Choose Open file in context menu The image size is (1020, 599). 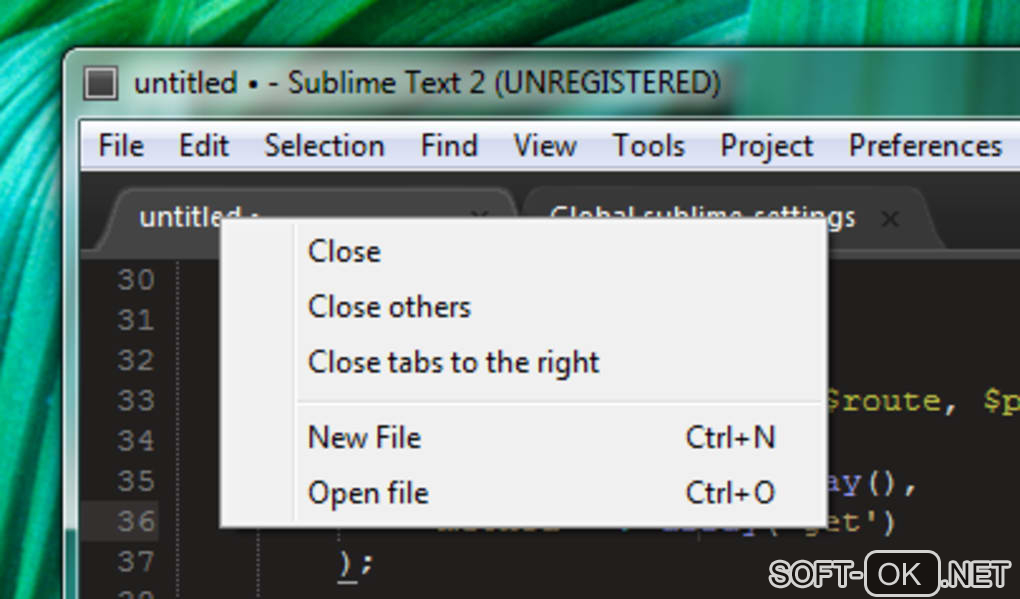(368, 493)
